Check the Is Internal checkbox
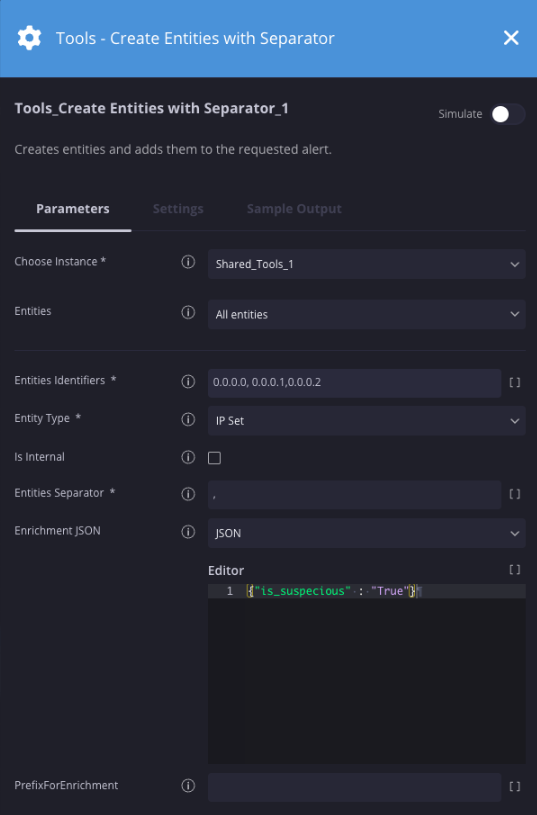 click(x=214, y=458)
